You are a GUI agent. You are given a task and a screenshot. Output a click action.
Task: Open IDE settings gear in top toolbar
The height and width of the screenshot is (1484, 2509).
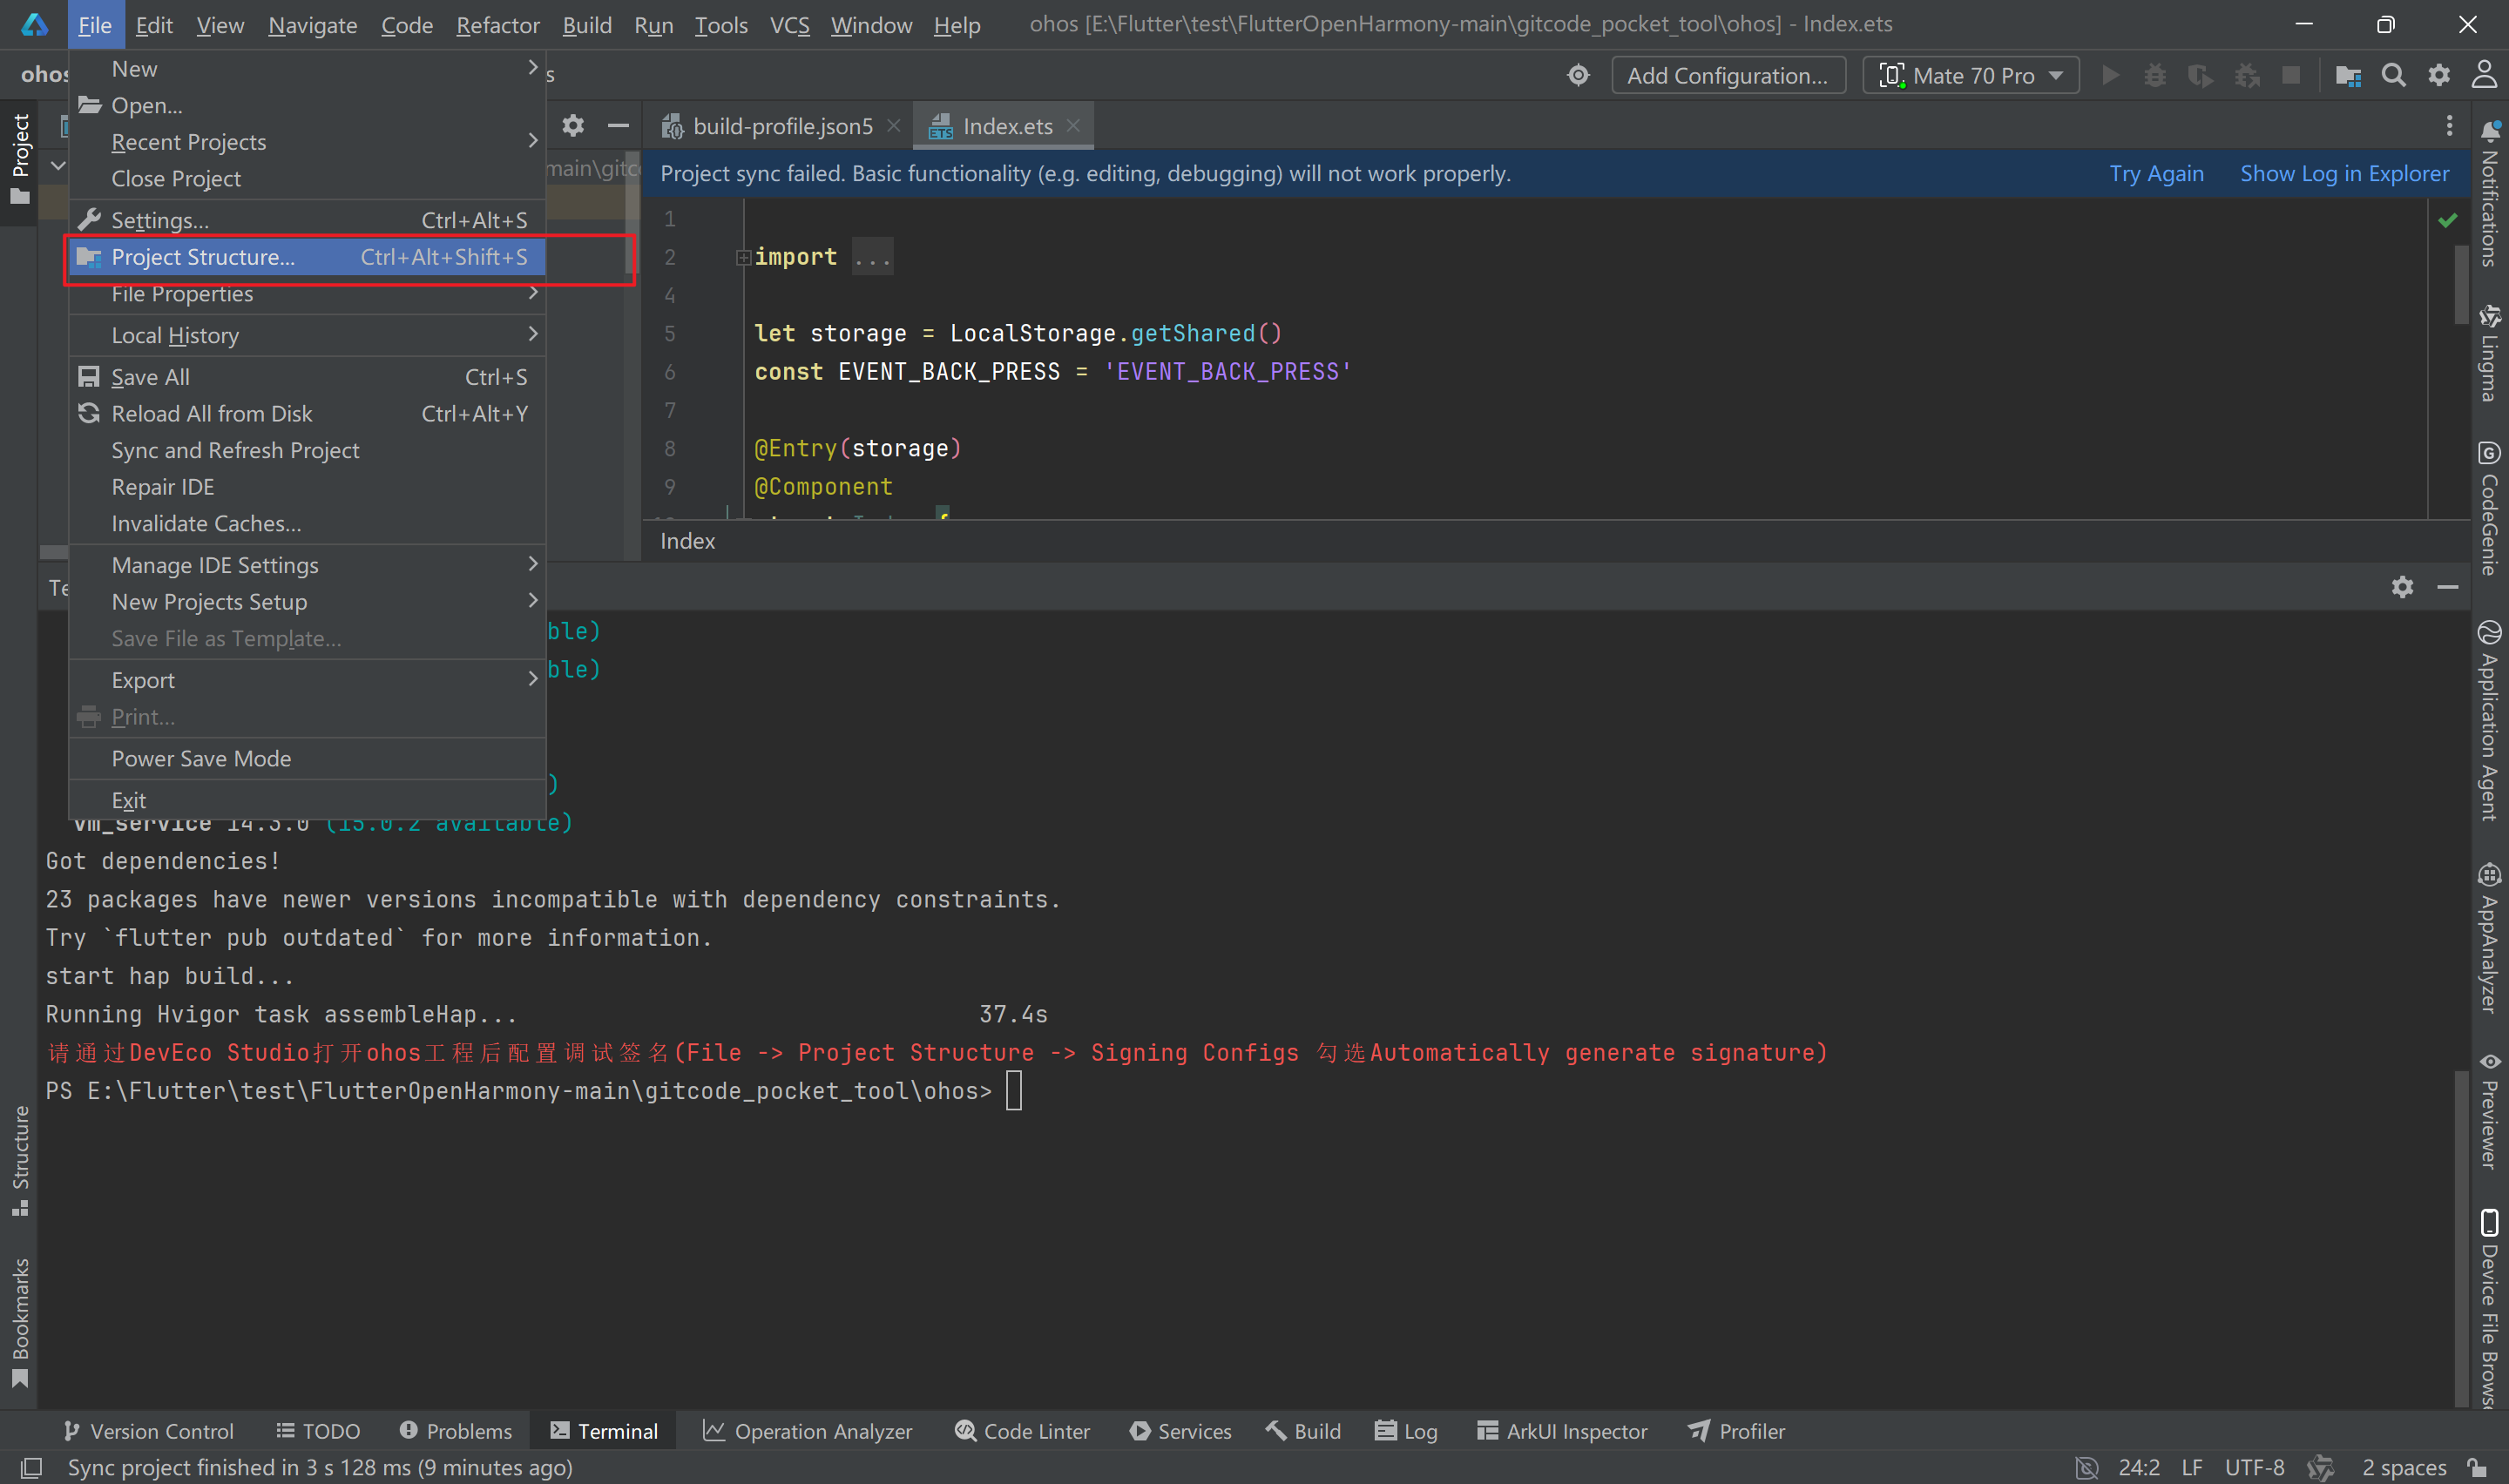pos(2439,75)
